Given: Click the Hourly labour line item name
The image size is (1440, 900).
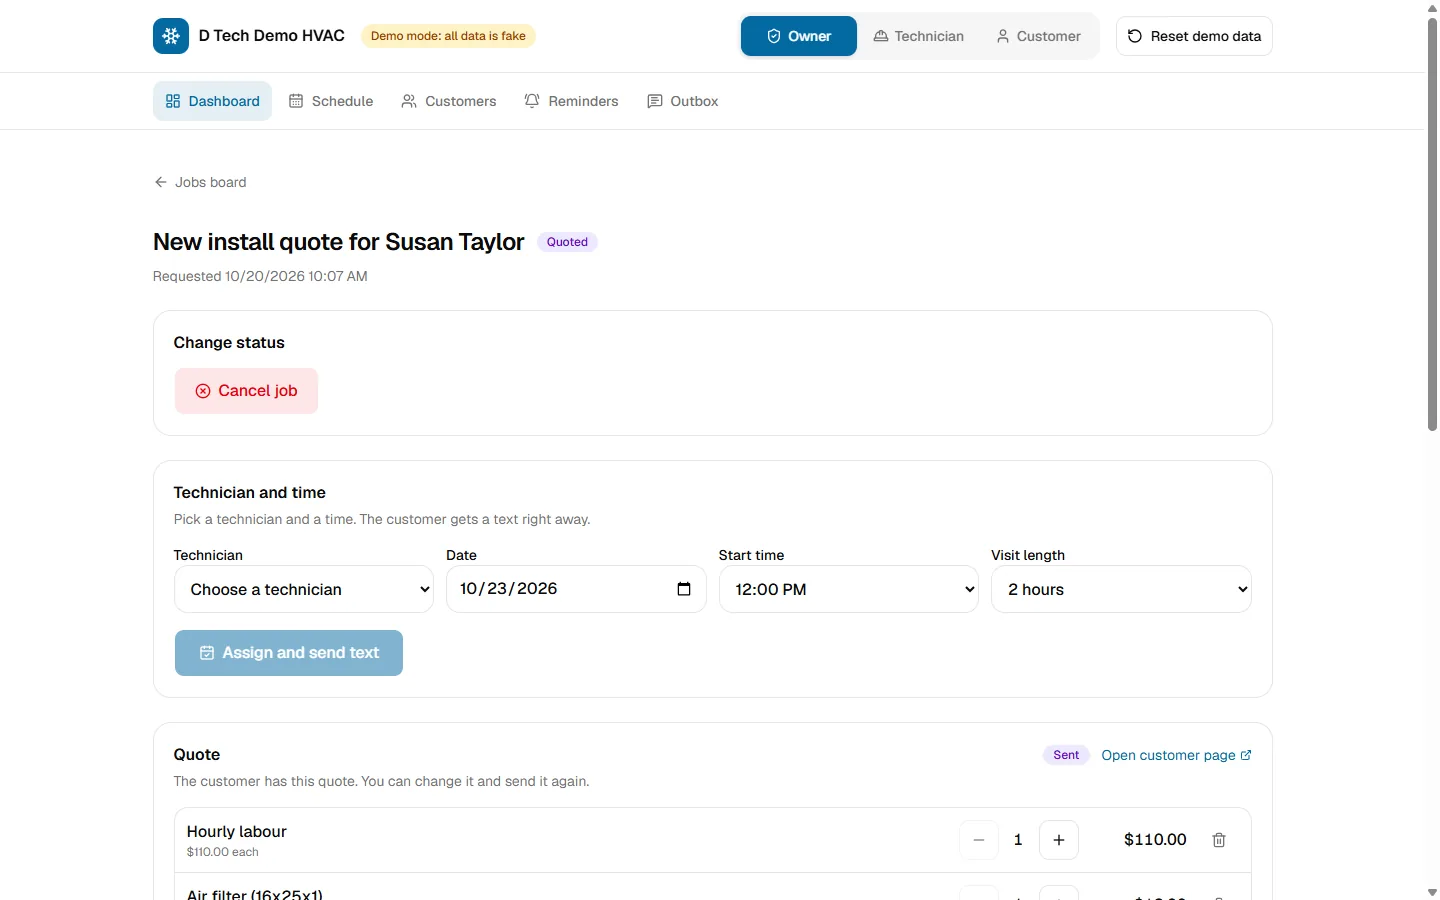Looking at the screenshot, I should pyautogui.click(x=237, y=831).
